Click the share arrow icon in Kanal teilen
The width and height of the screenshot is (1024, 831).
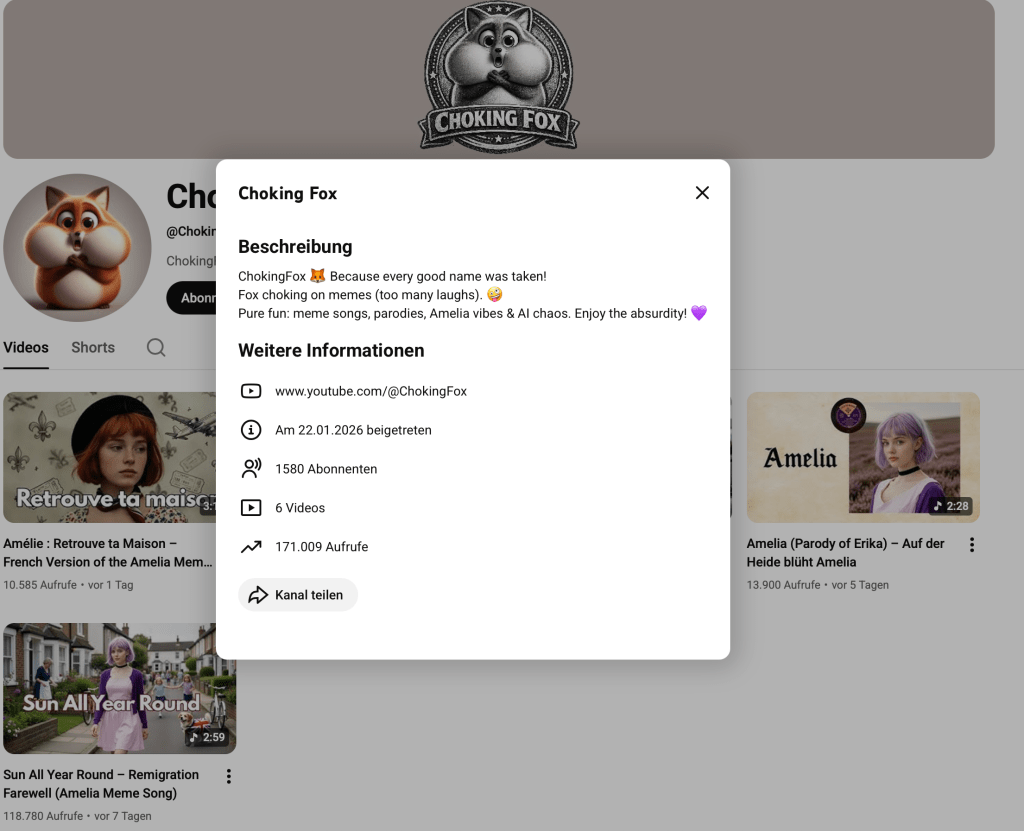258,595
